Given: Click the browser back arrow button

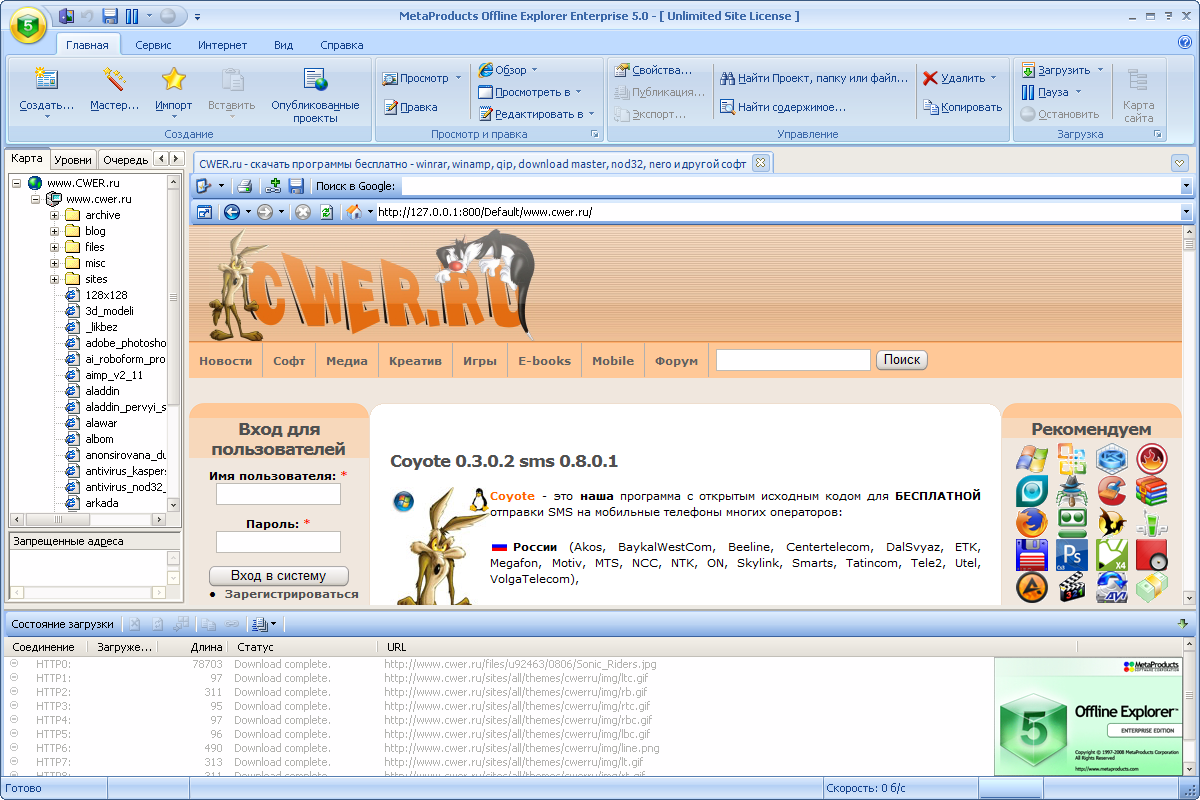Looking at the screenshot, I should [232, 212].
